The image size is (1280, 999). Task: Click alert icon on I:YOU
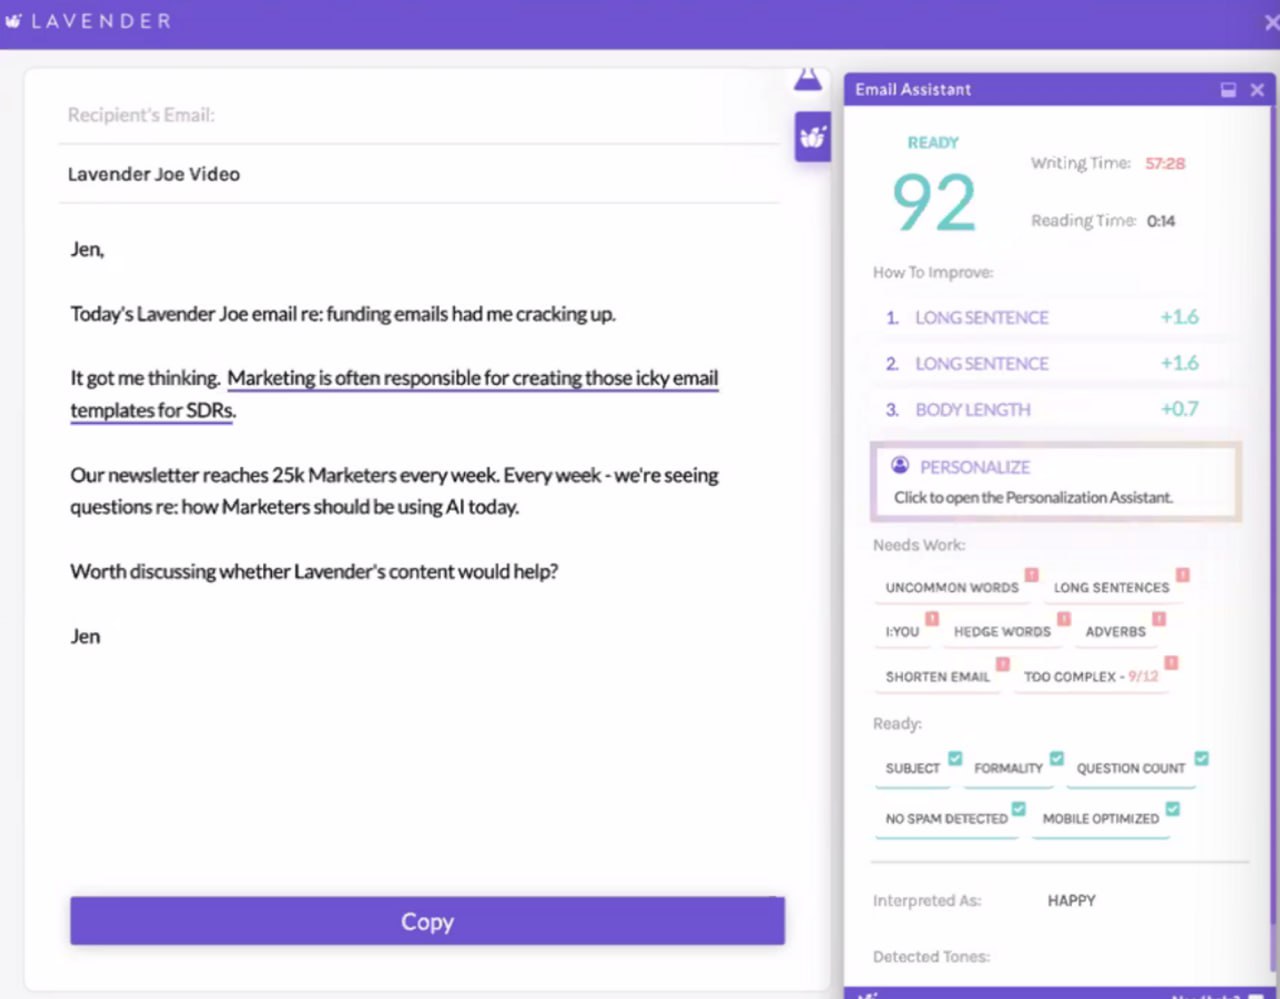(x=932, y=619)
